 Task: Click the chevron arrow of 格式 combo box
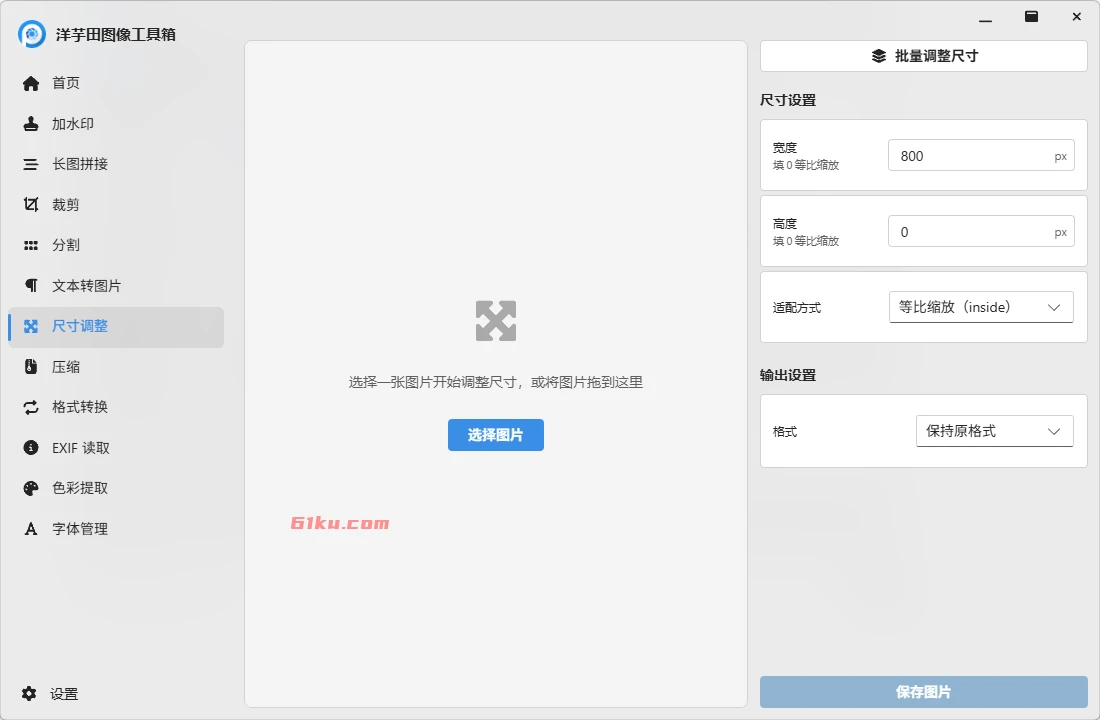click(1054, 431)
